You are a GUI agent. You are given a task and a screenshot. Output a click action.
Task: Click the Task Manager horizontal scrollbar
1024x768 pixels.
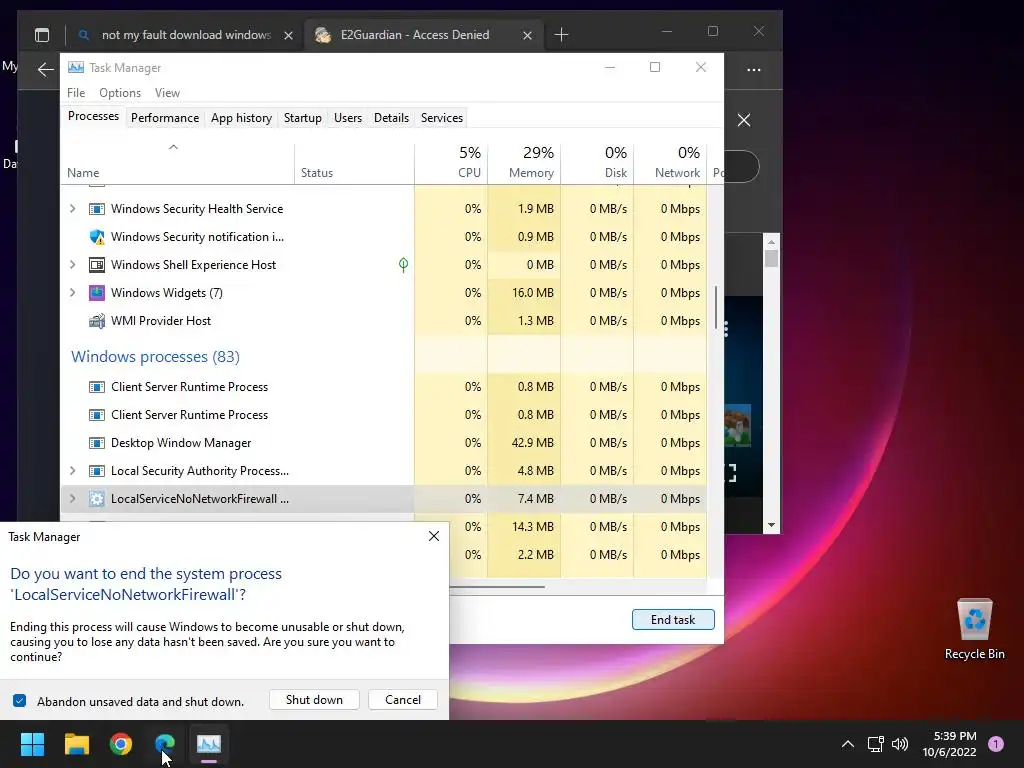tap(496, 586)
